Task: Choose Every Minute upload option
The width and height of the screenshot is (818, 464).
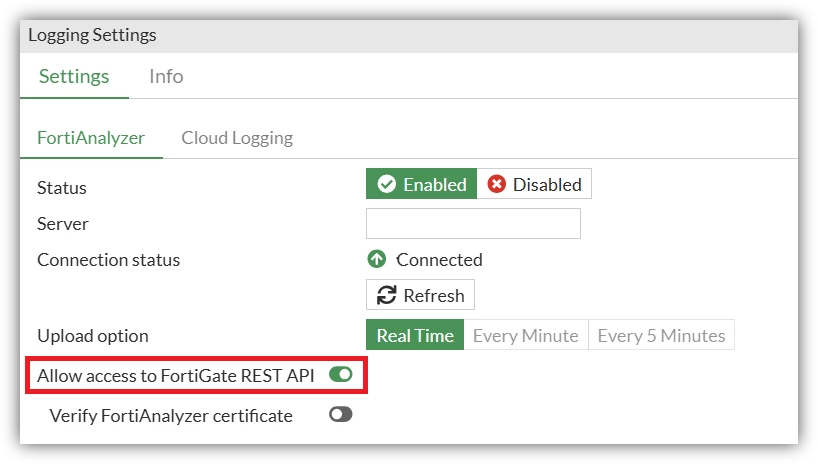Action: (x=526, y=335)
